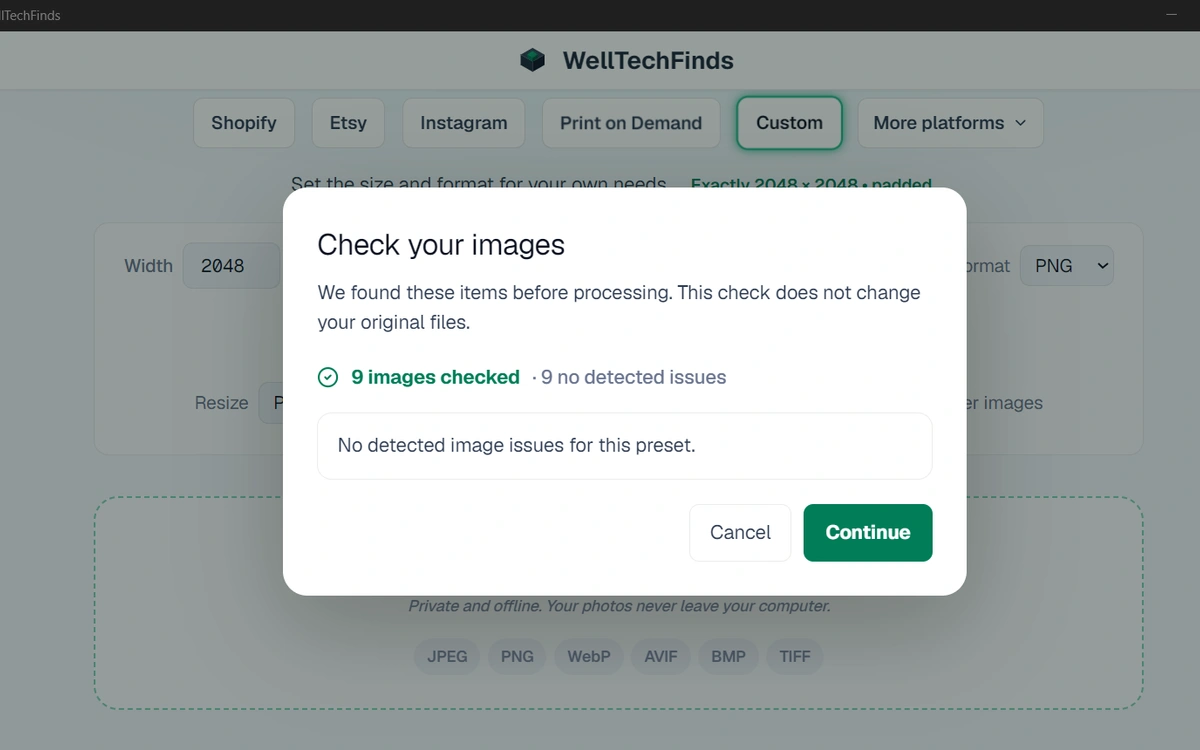The image size is (1200, 750).
Task: Minimize the window from title bar
Action: [1171, 15]
